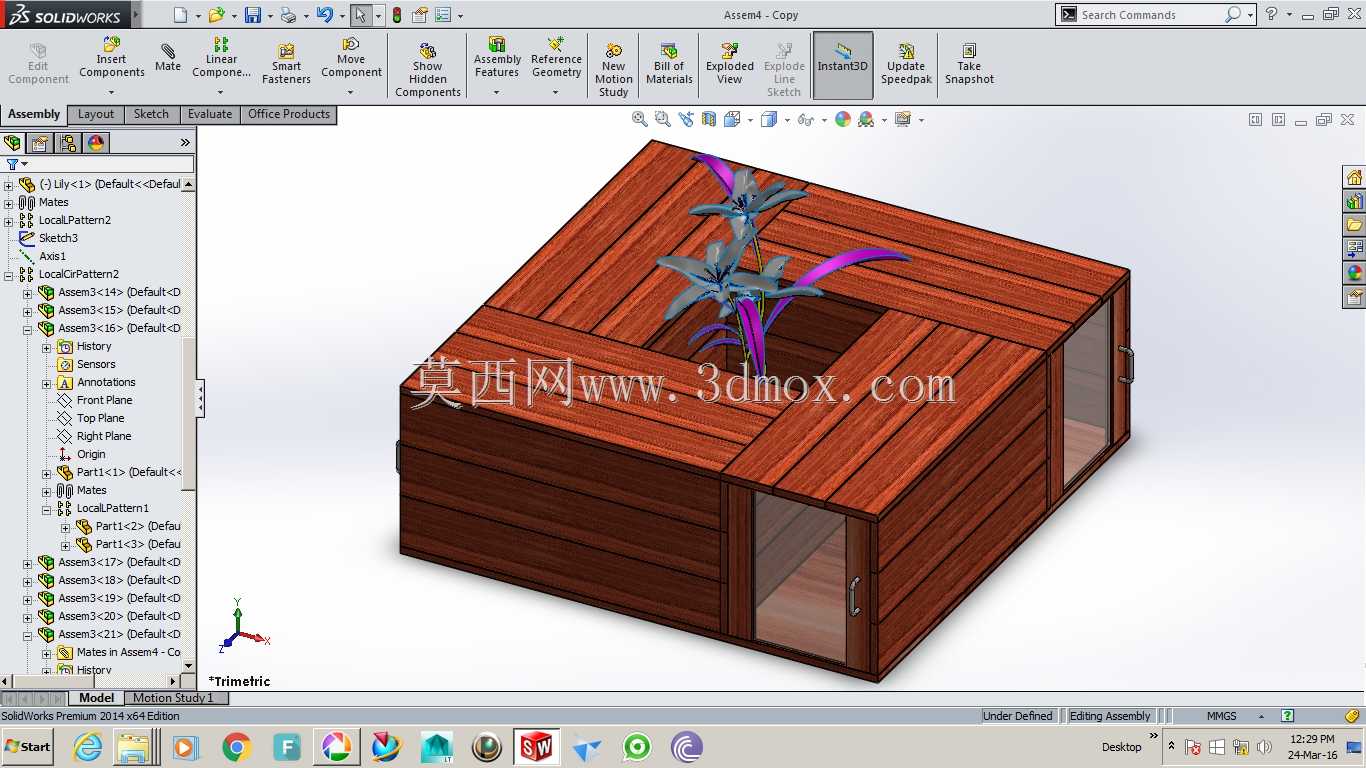Viewport: 1366px width, 768px height.
Task: Switch to the Sketch tab
Action: [x=151, y=114]
